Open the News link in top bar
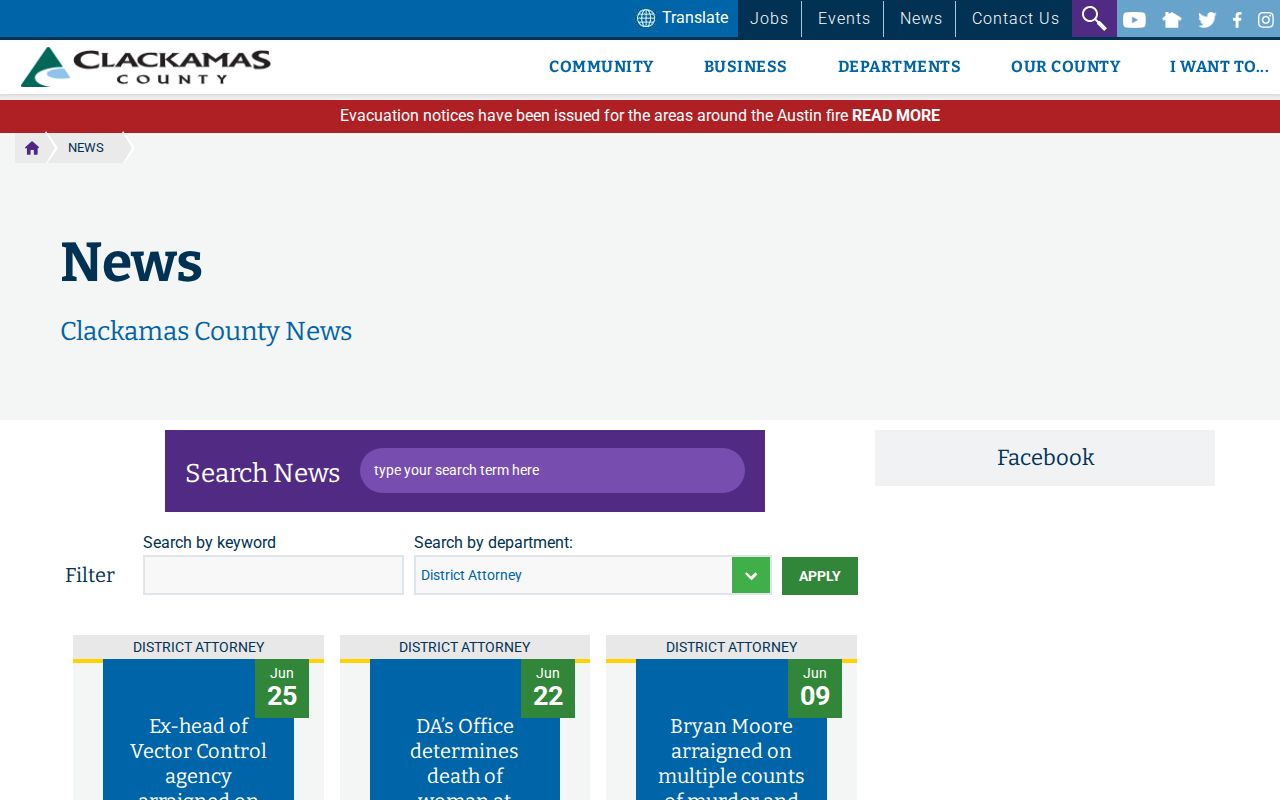Image resolution: width=1280 pixels, height=800 pixels. [921, 18]
